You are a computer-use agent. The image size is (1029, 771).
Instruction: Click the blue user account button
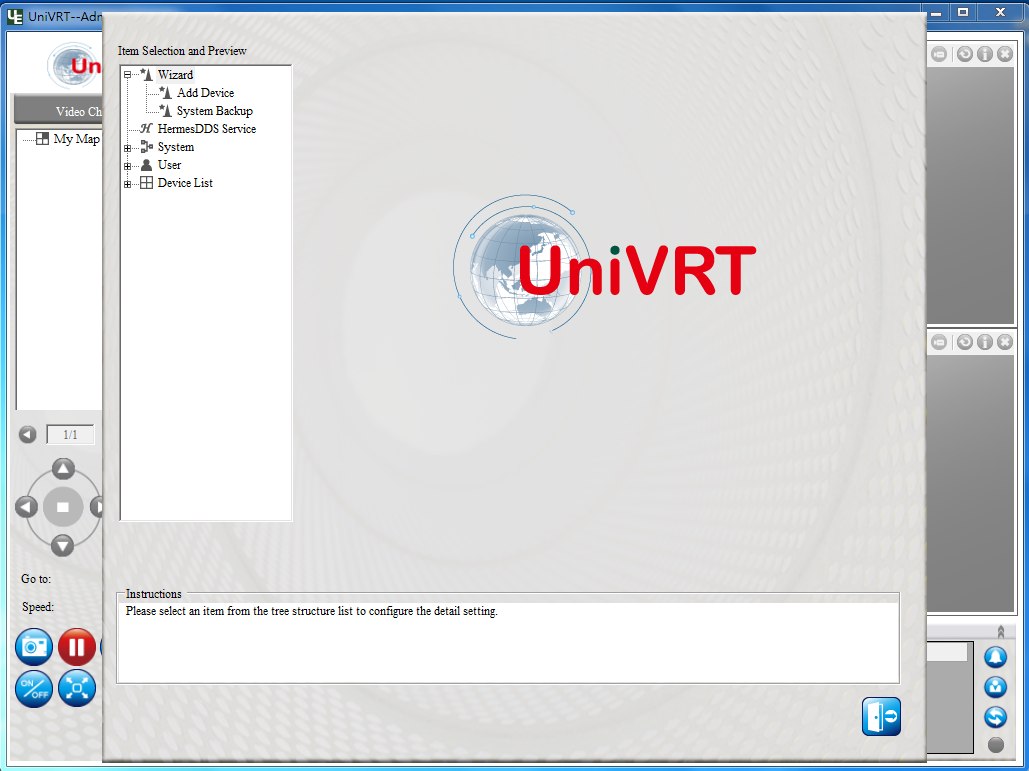pyautogui.click(x=996, y=687)
